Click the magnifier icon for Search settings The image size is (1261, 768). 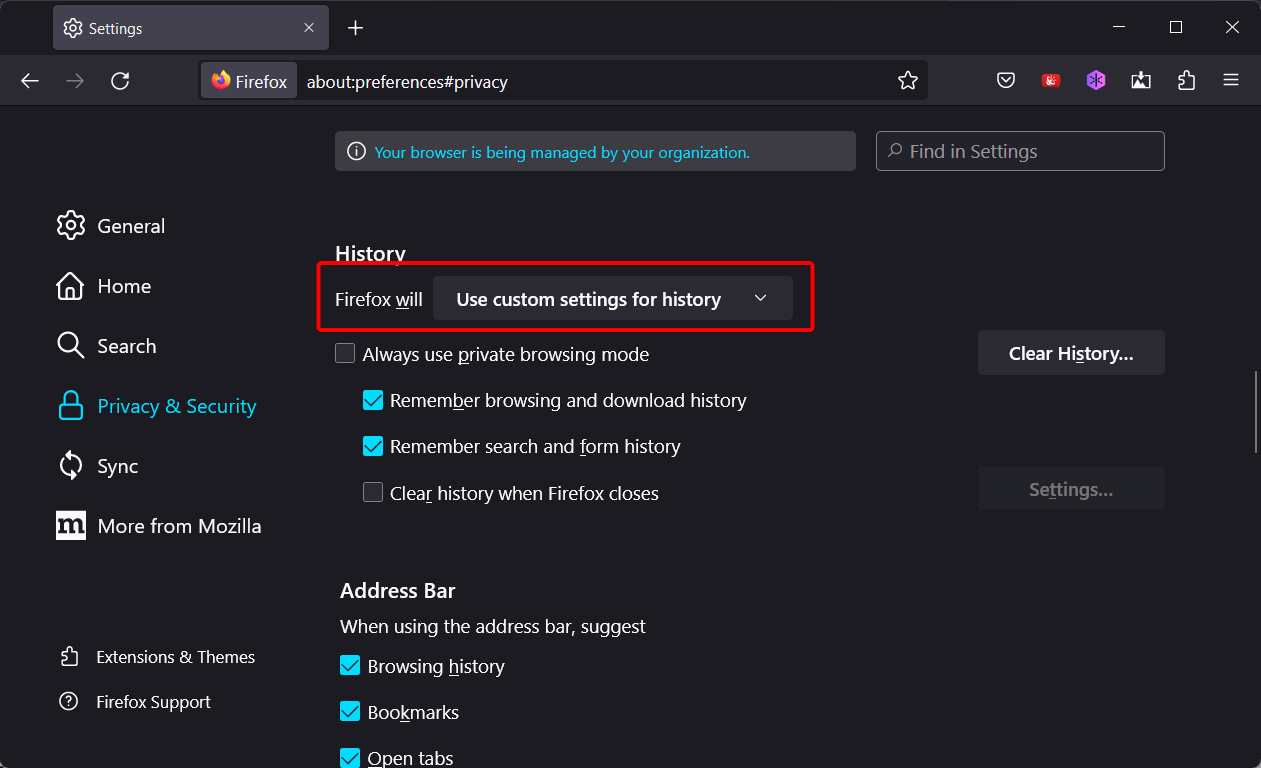tap(70, 346)
